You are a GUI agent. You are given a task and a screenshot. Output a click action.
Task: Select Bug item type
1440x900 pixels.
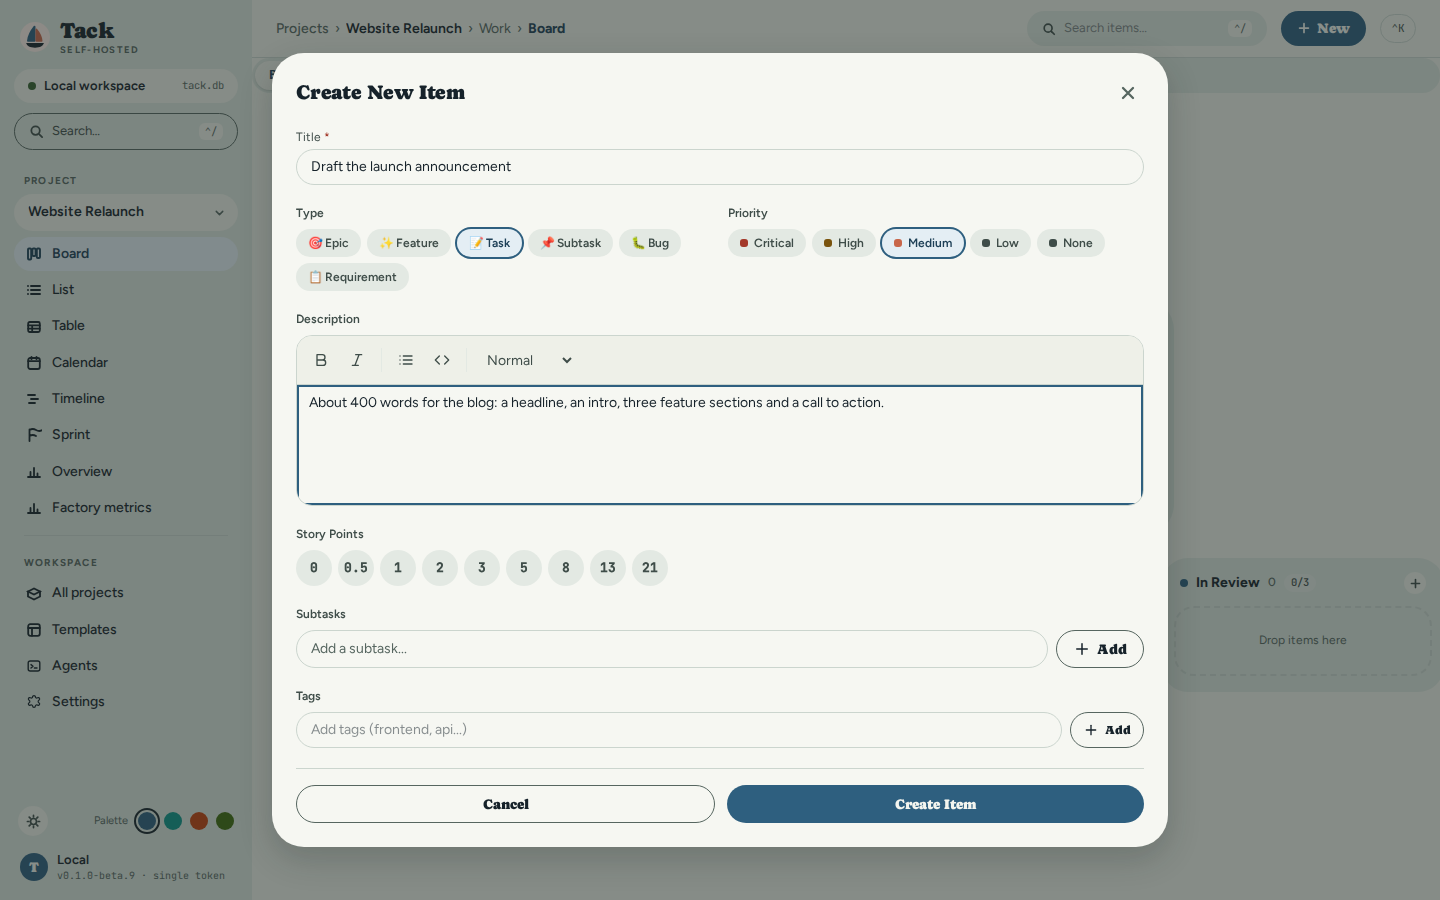pyautogui.click(x=650, y=243)
